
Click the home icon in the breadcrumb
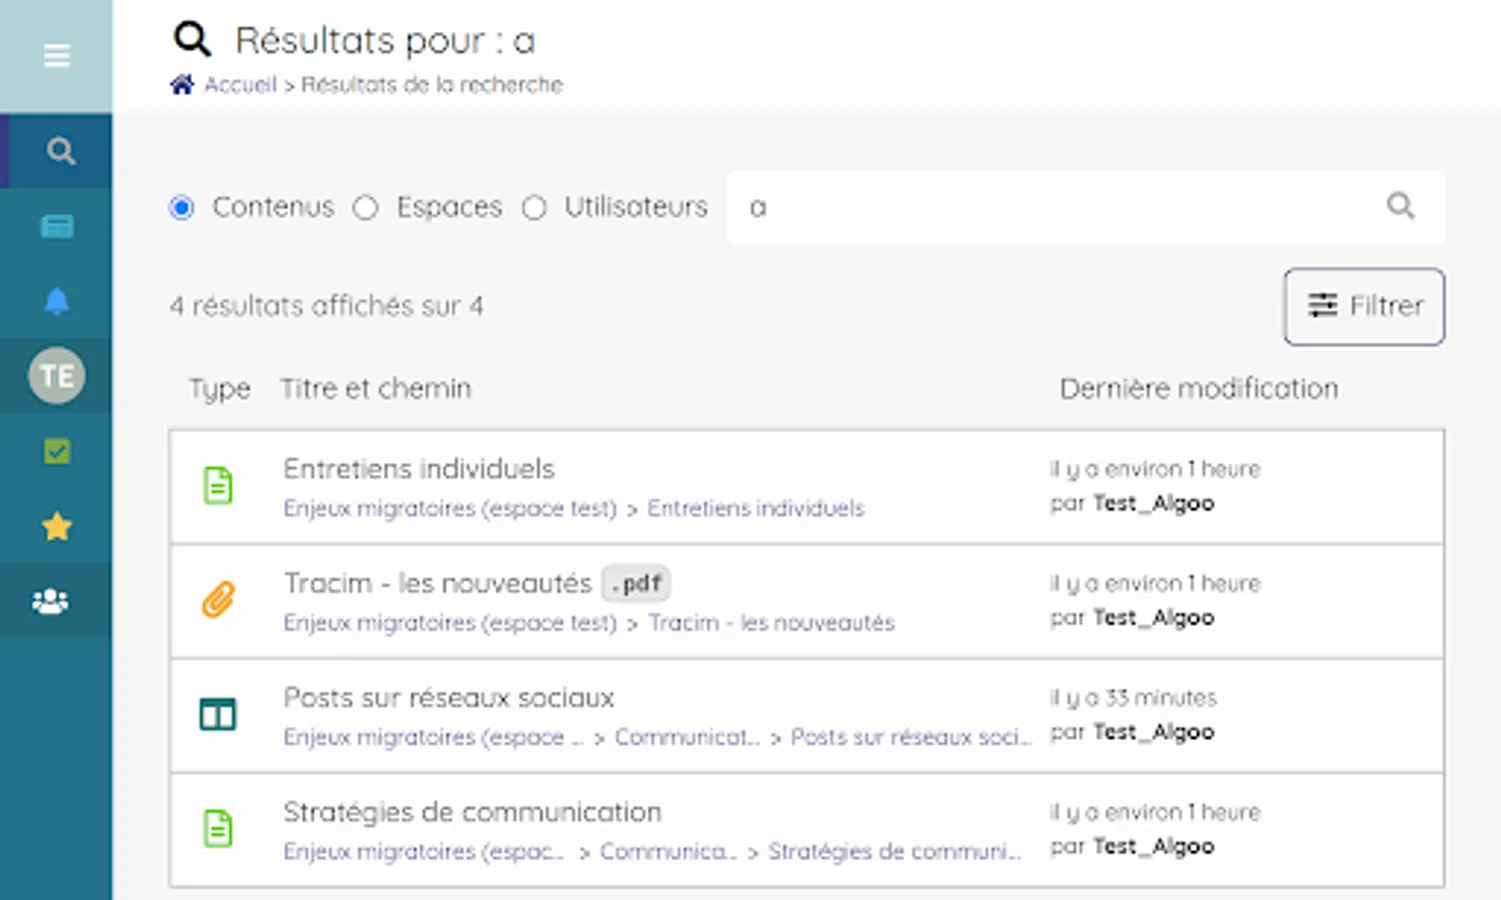click(181, 84)
